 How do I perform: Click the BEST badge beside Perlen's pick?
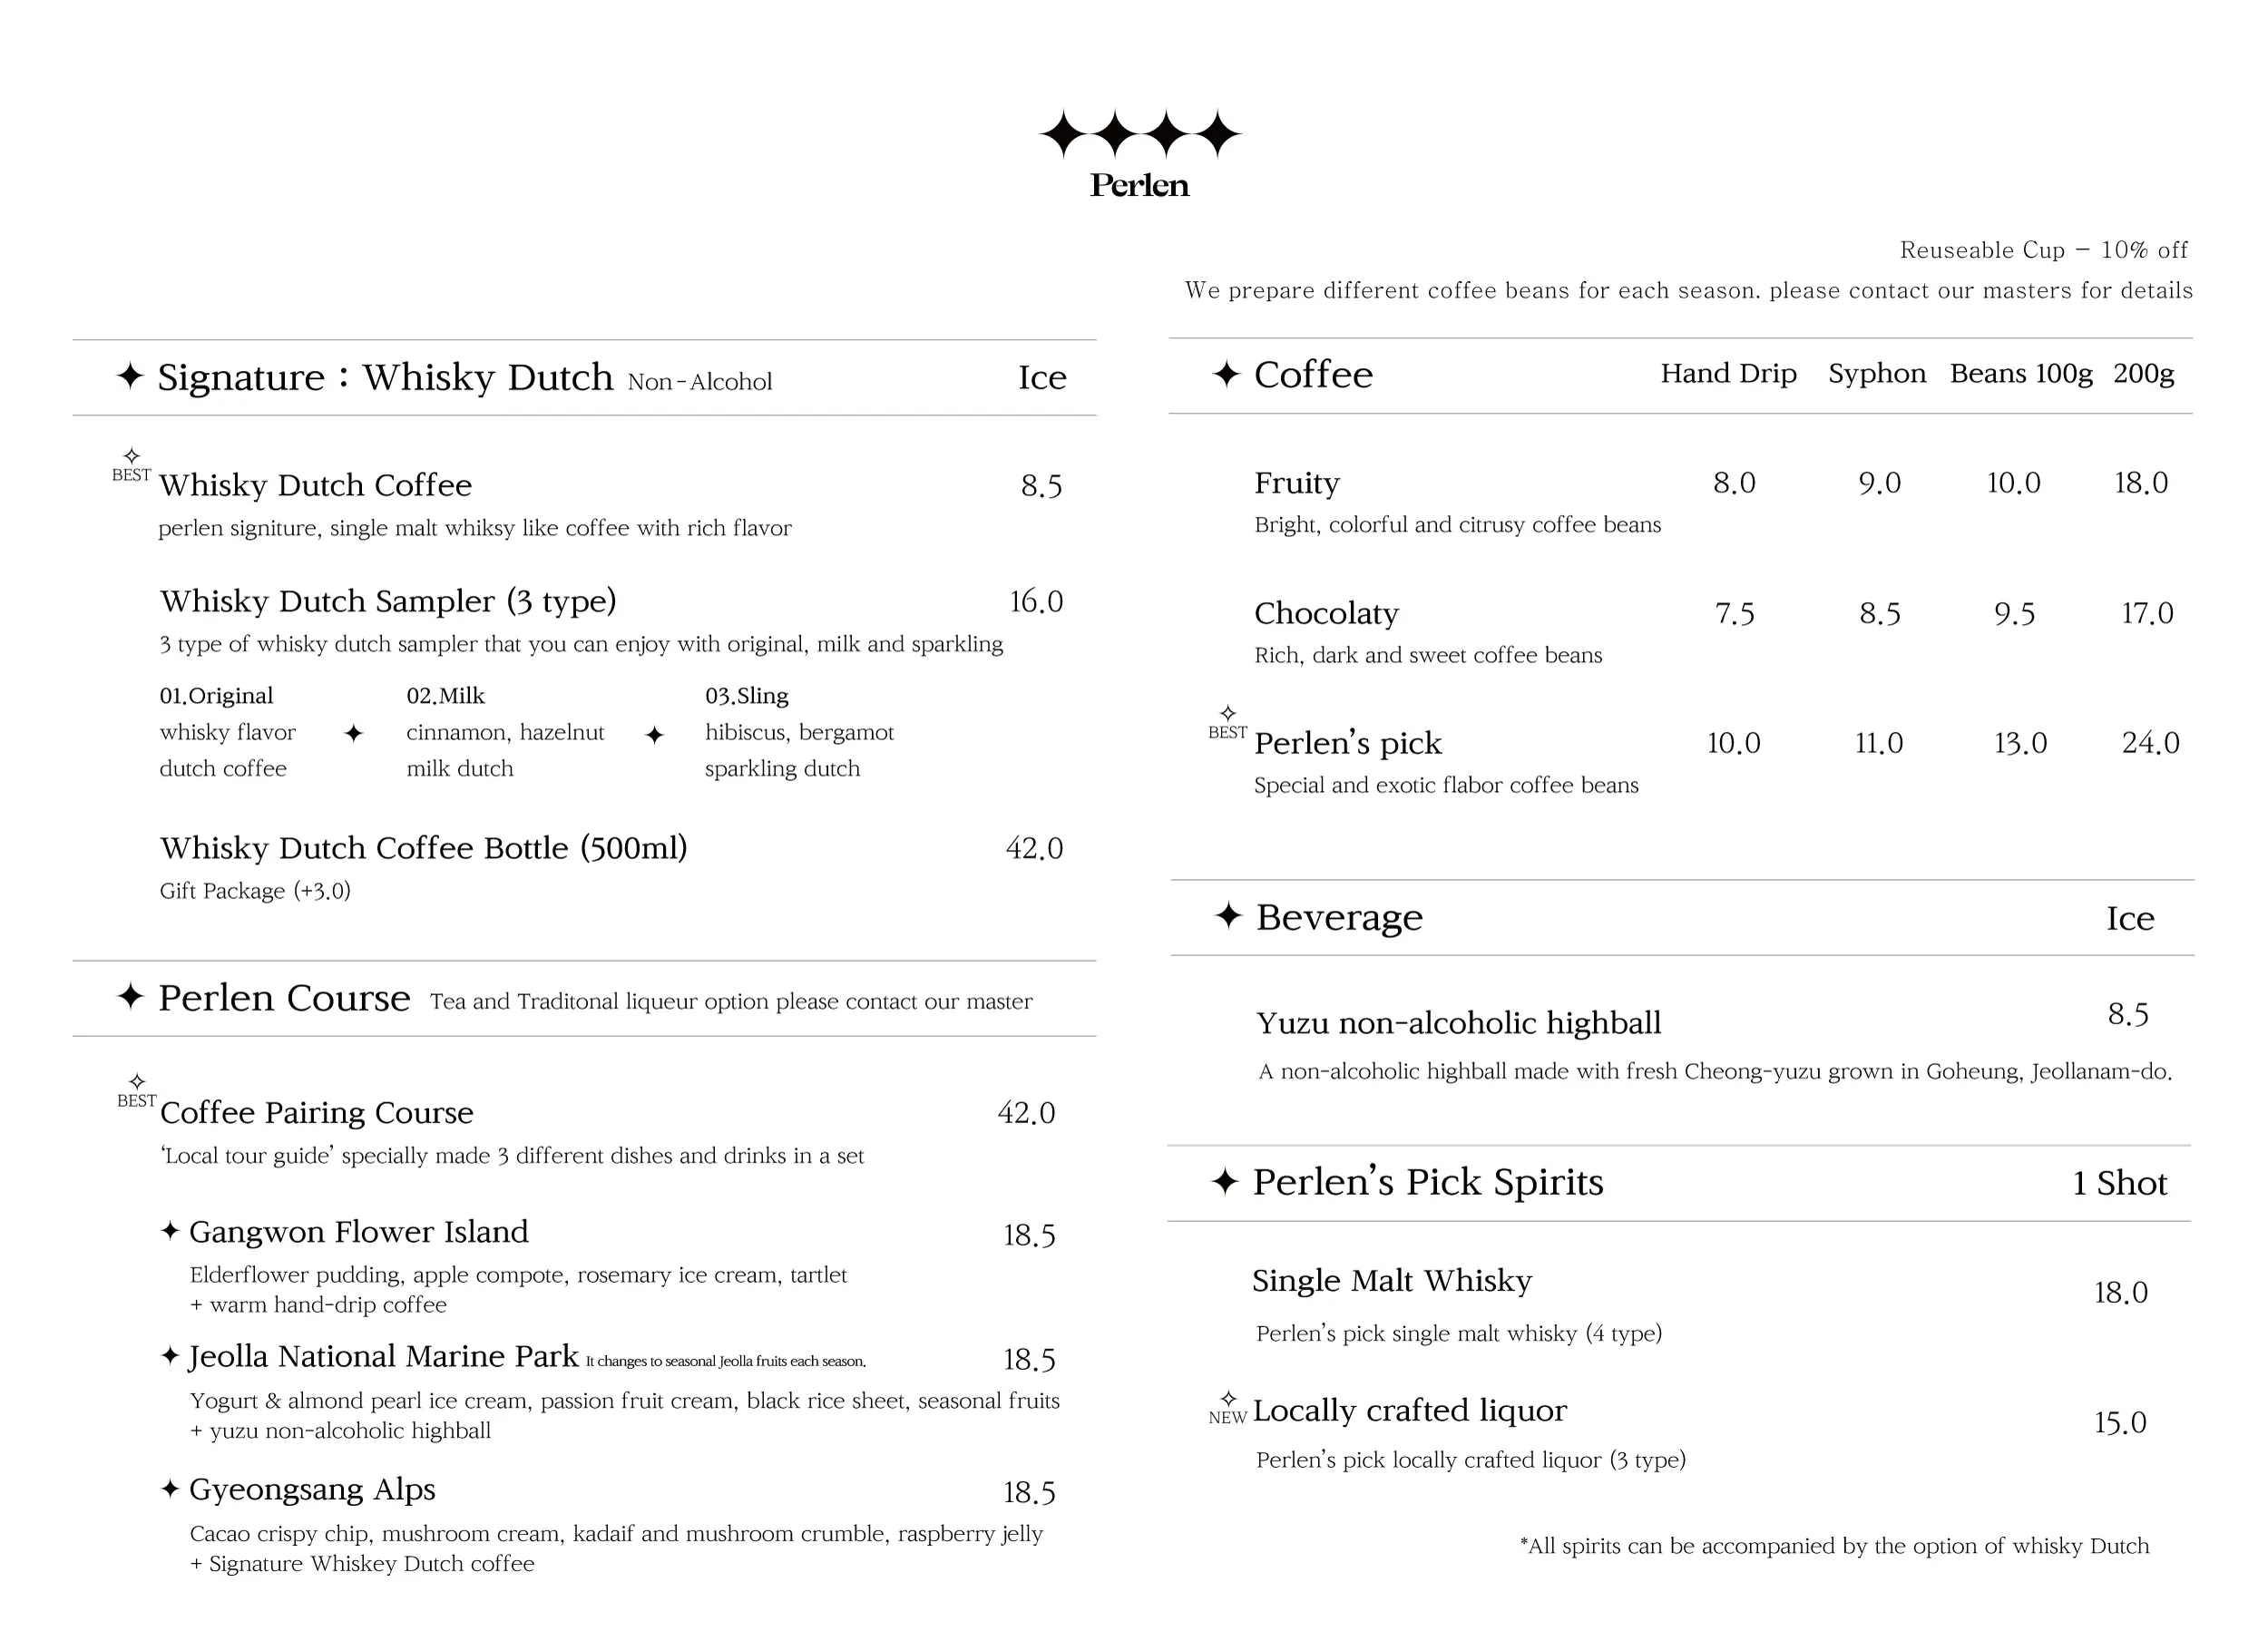pyautogui.click(x=1228, y=724)
